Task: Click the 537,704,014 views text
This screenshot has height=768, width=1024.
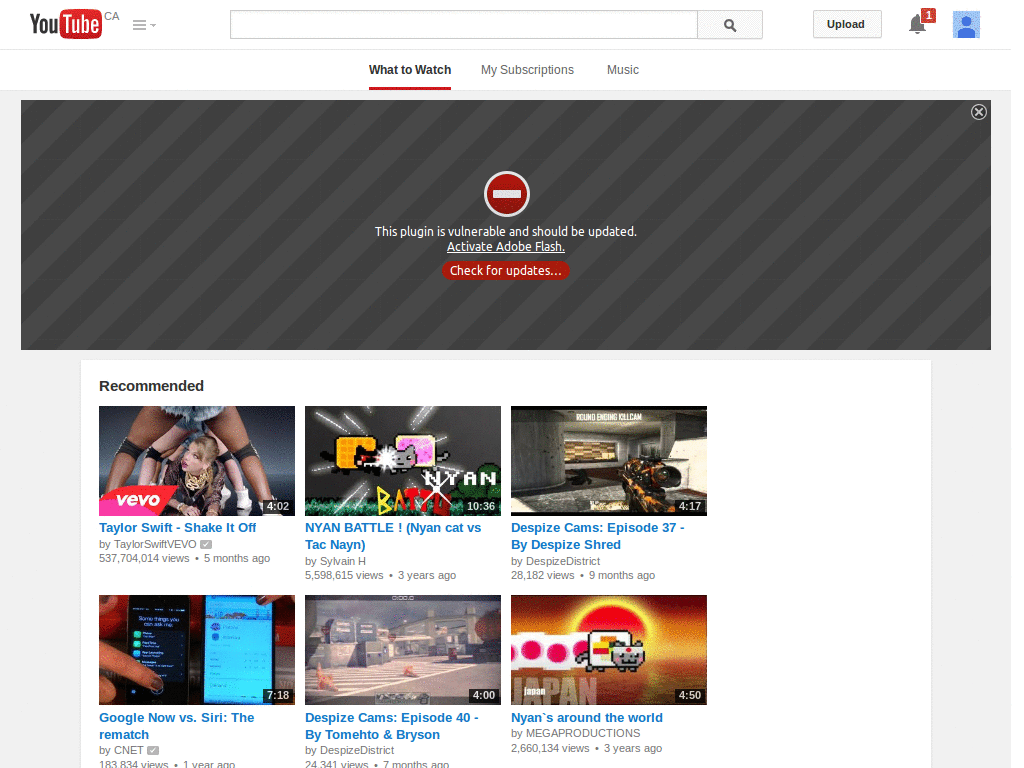Action: [144, 558]
